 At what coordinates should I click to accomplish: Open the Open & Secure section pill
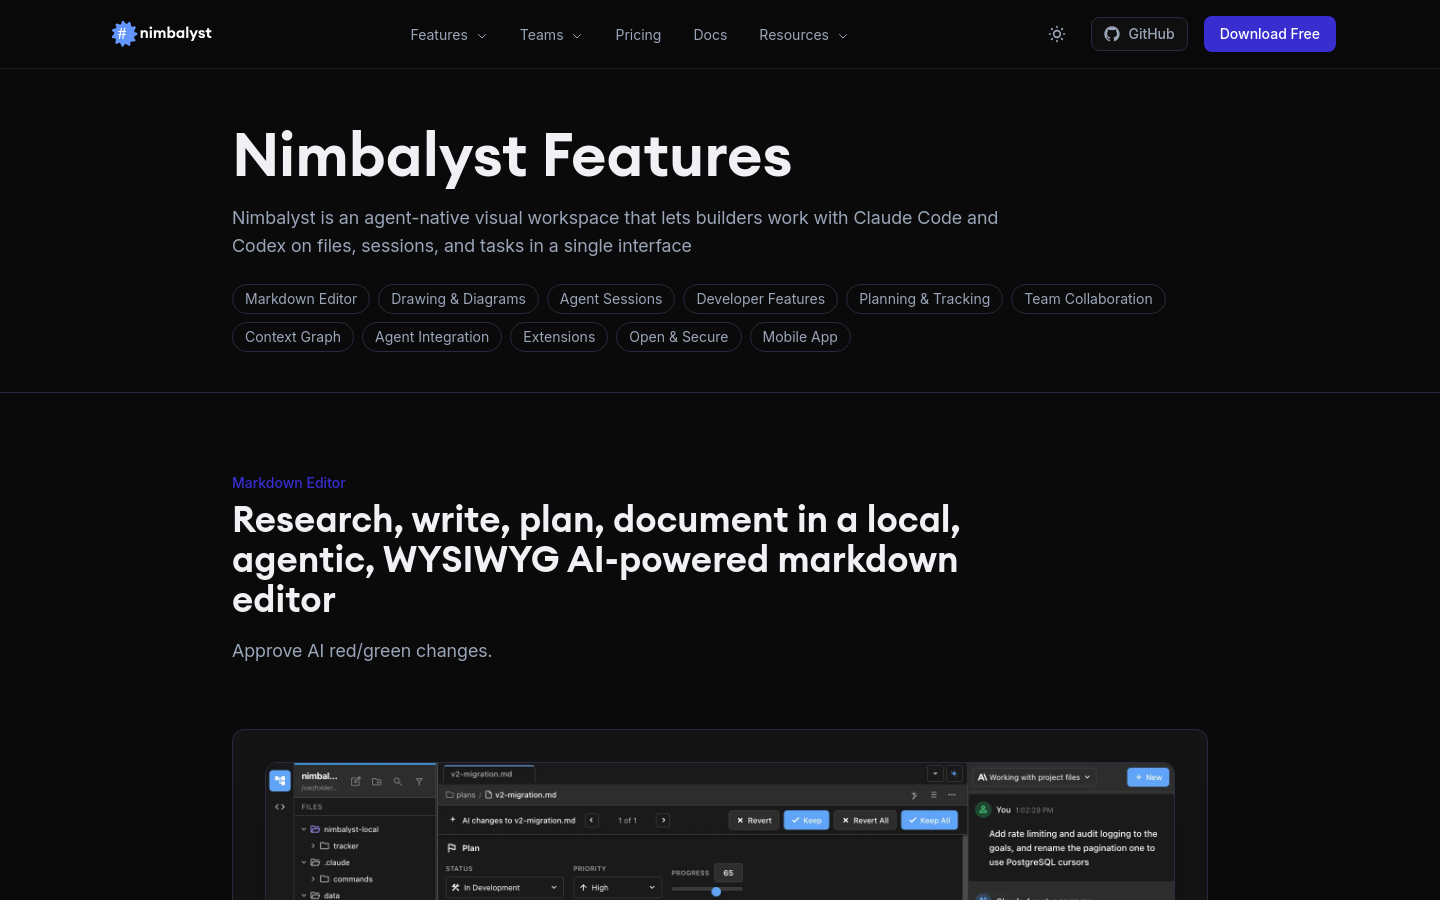click(679, 337)
